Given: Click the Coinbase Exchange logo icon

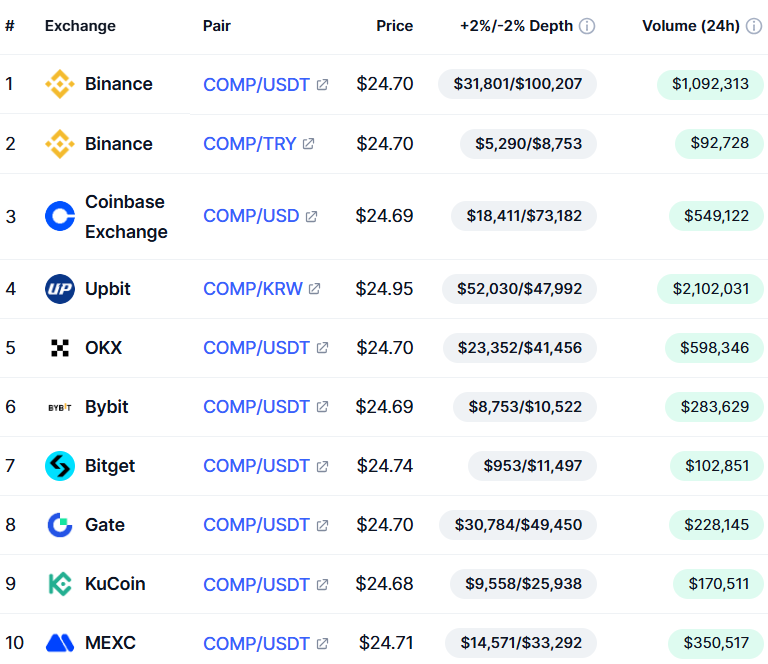Looking at the screenshot, I should [60, 216].
